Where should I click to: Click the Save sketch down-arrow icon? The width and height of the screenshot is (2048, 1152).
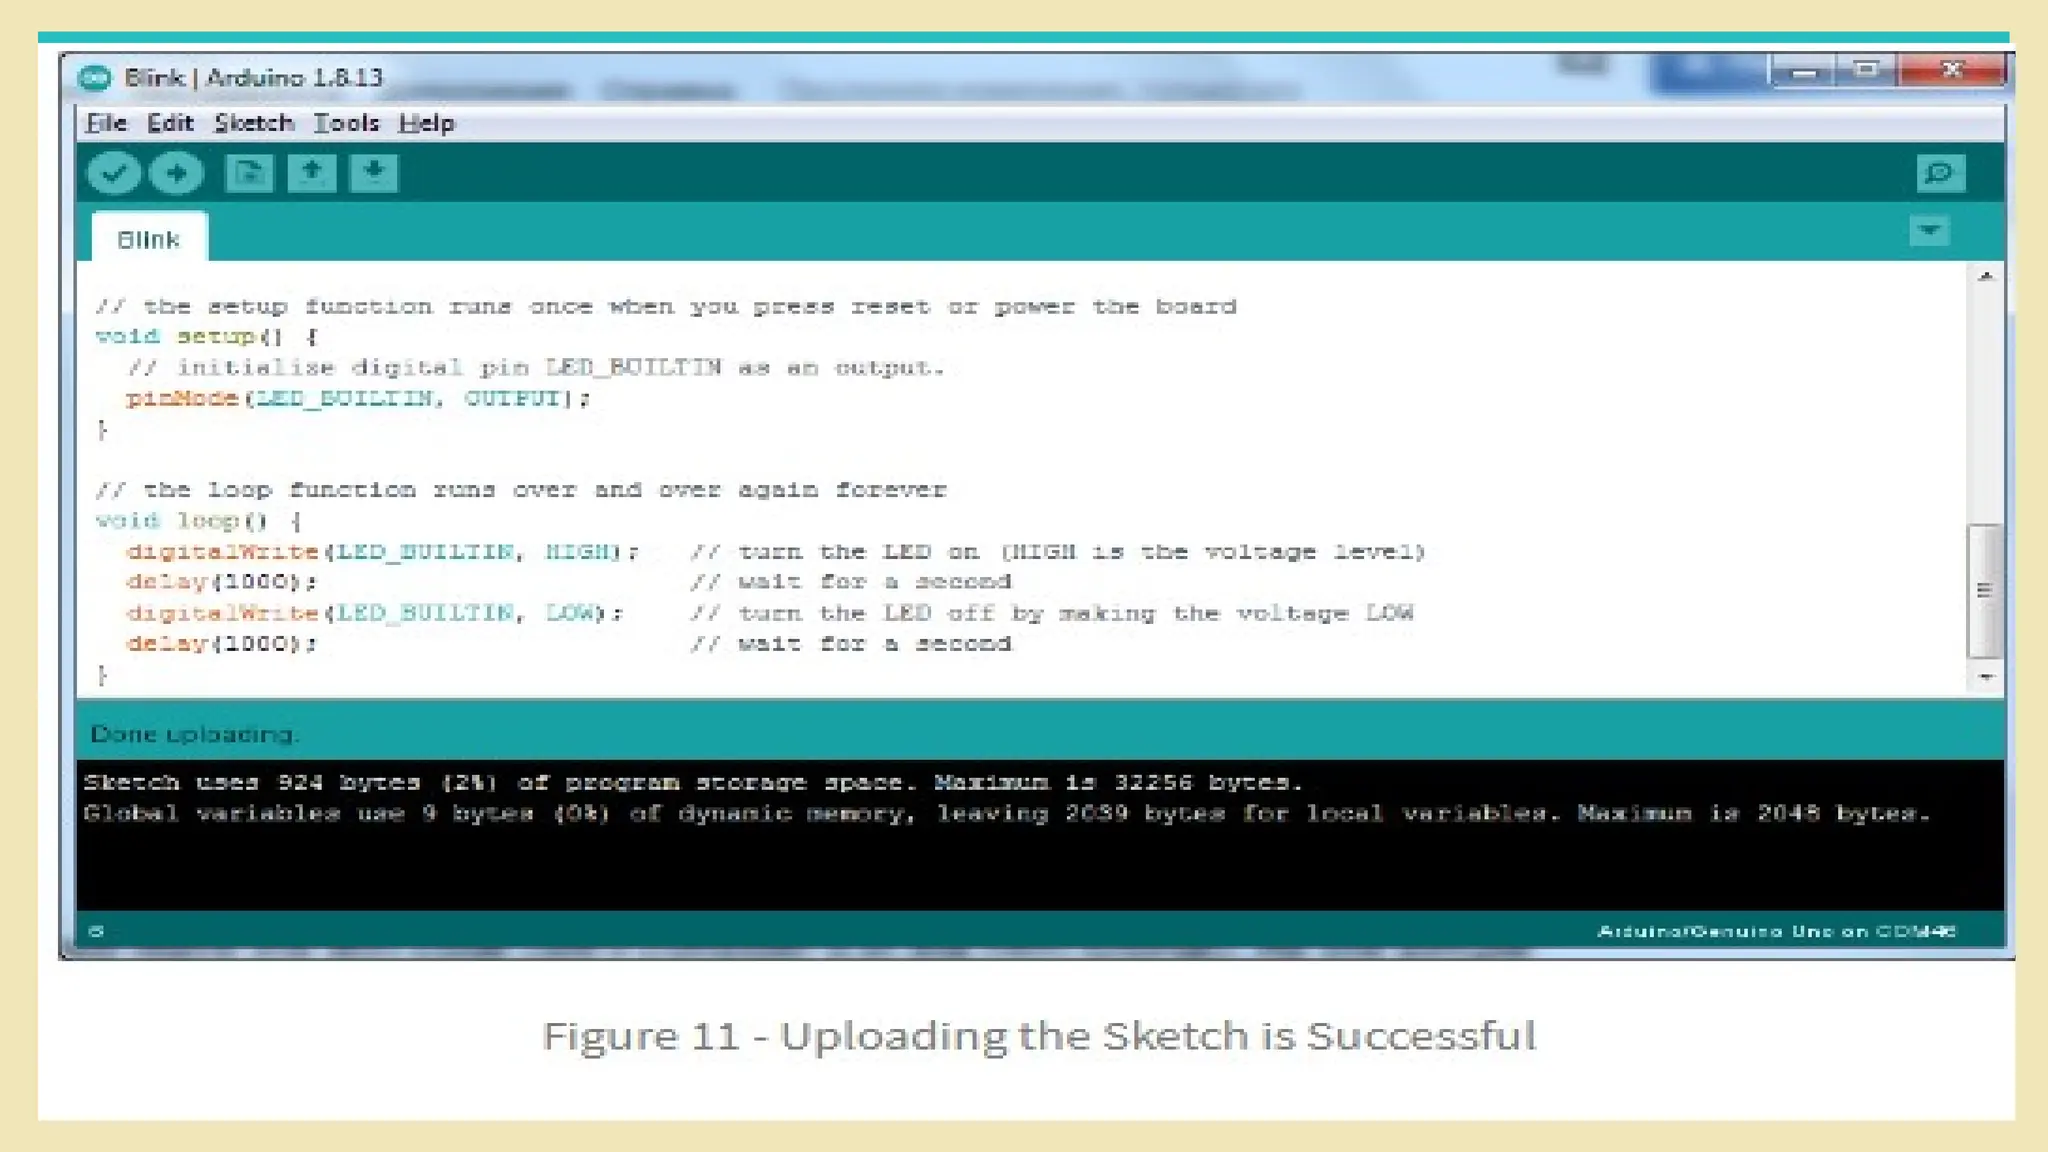pyautogui.click(x=373, y=172)
